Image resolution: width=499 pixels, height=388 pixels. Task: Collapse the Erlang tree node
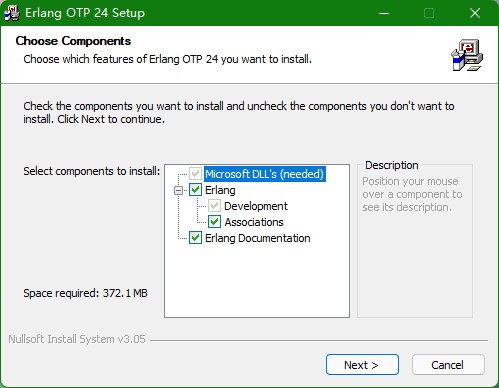[179, 190]
